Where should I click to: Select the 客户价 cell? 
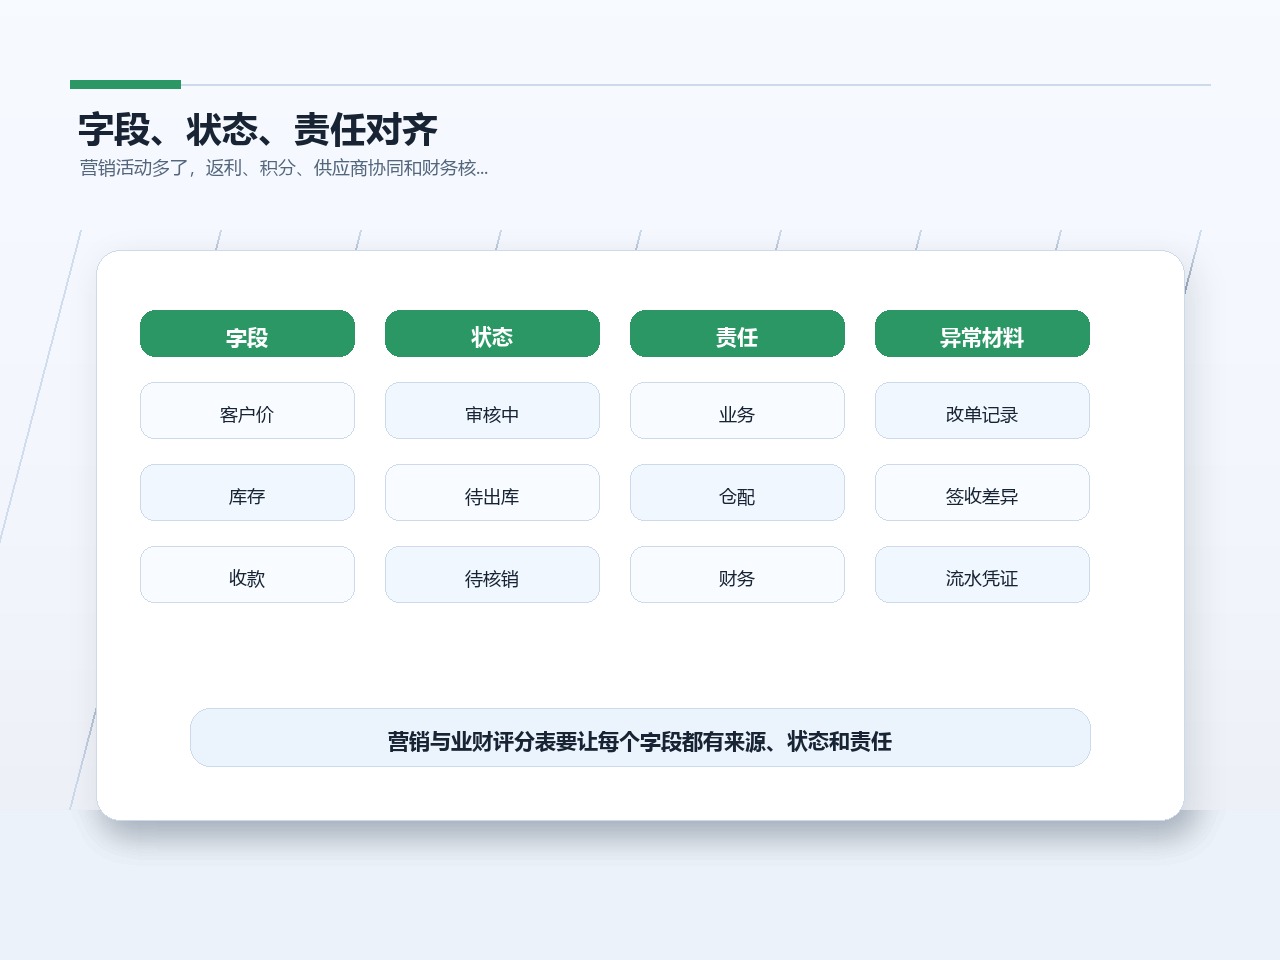247,411
